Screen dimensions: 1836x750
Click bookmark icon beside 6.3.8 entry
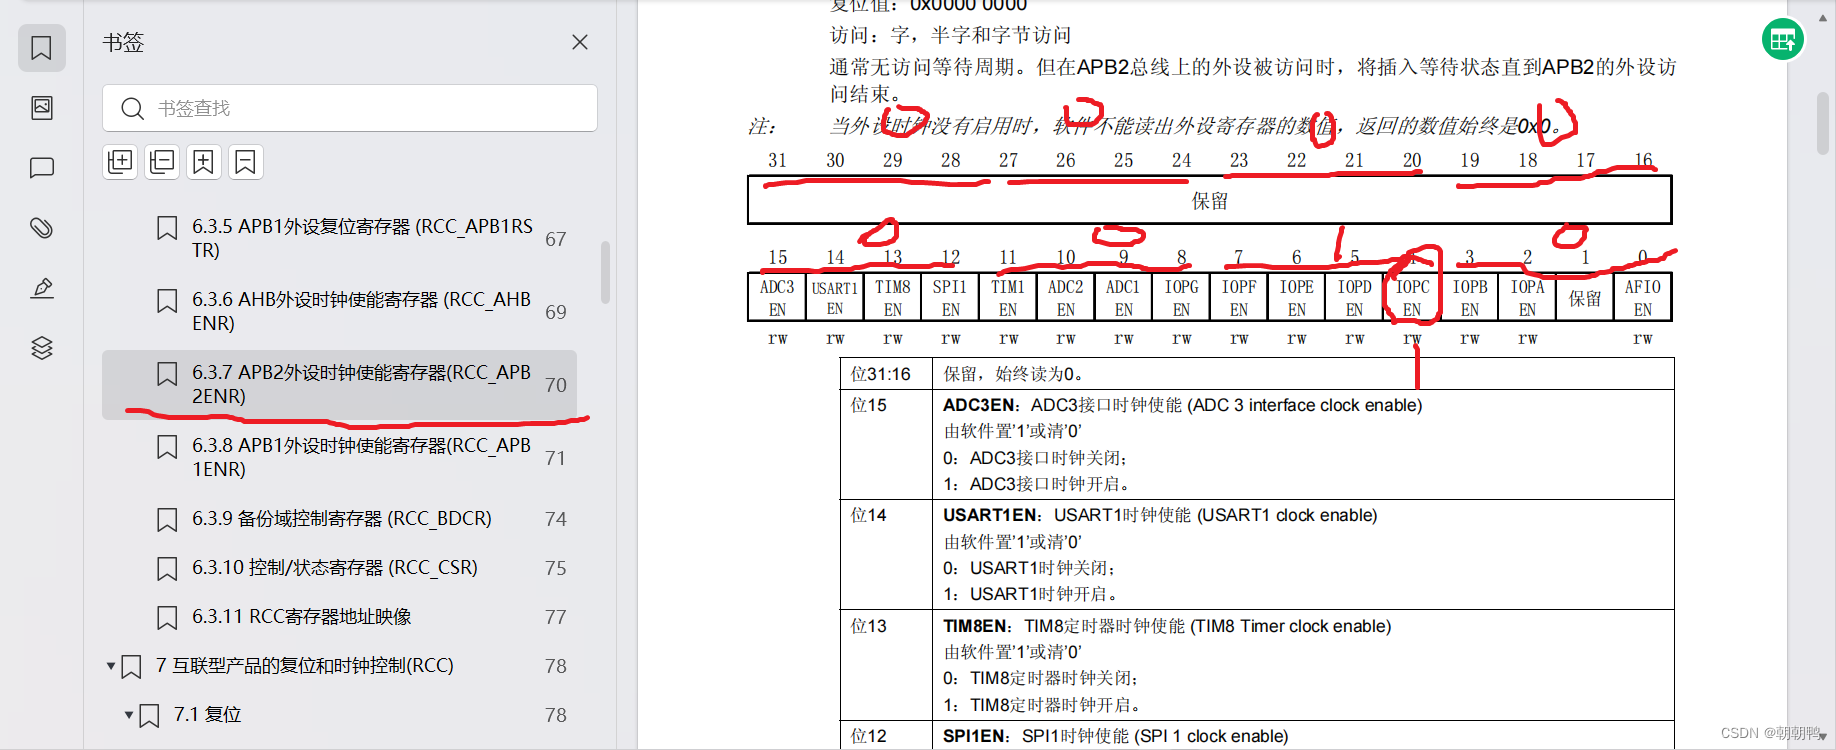click(x=167, y=447)
